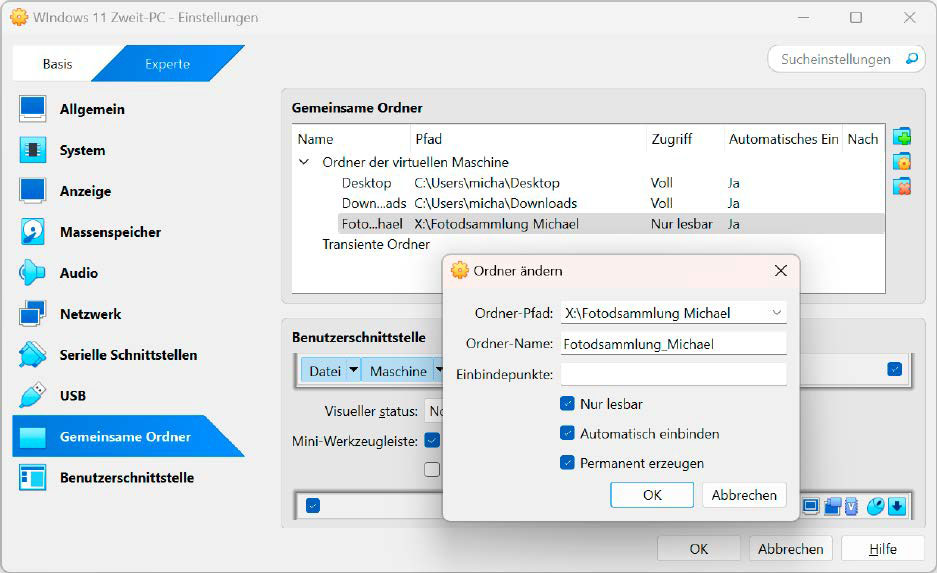The width and height of the screenshot is (937, 573).
Task: Switch to the Basis tab
Action: click(57, 63)
